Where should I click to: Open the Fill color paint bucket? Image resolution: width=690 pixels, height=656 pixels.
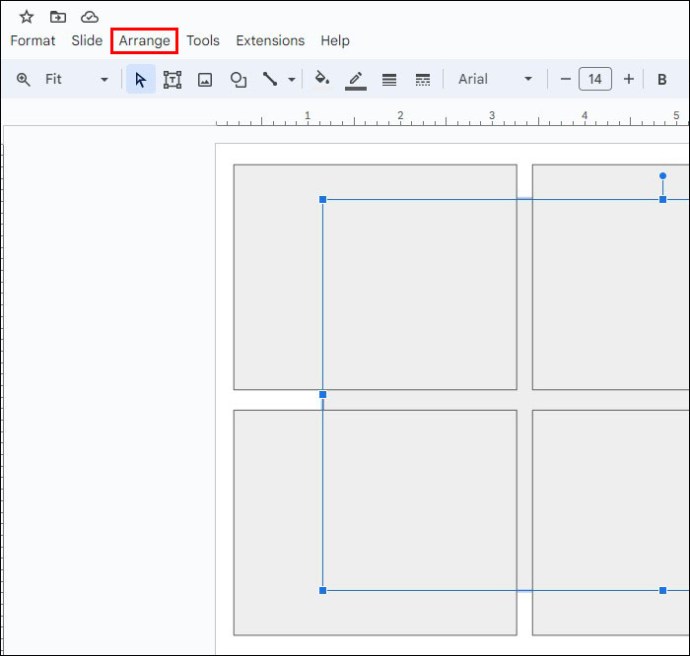pyautogui.click(x=322, y=79)
